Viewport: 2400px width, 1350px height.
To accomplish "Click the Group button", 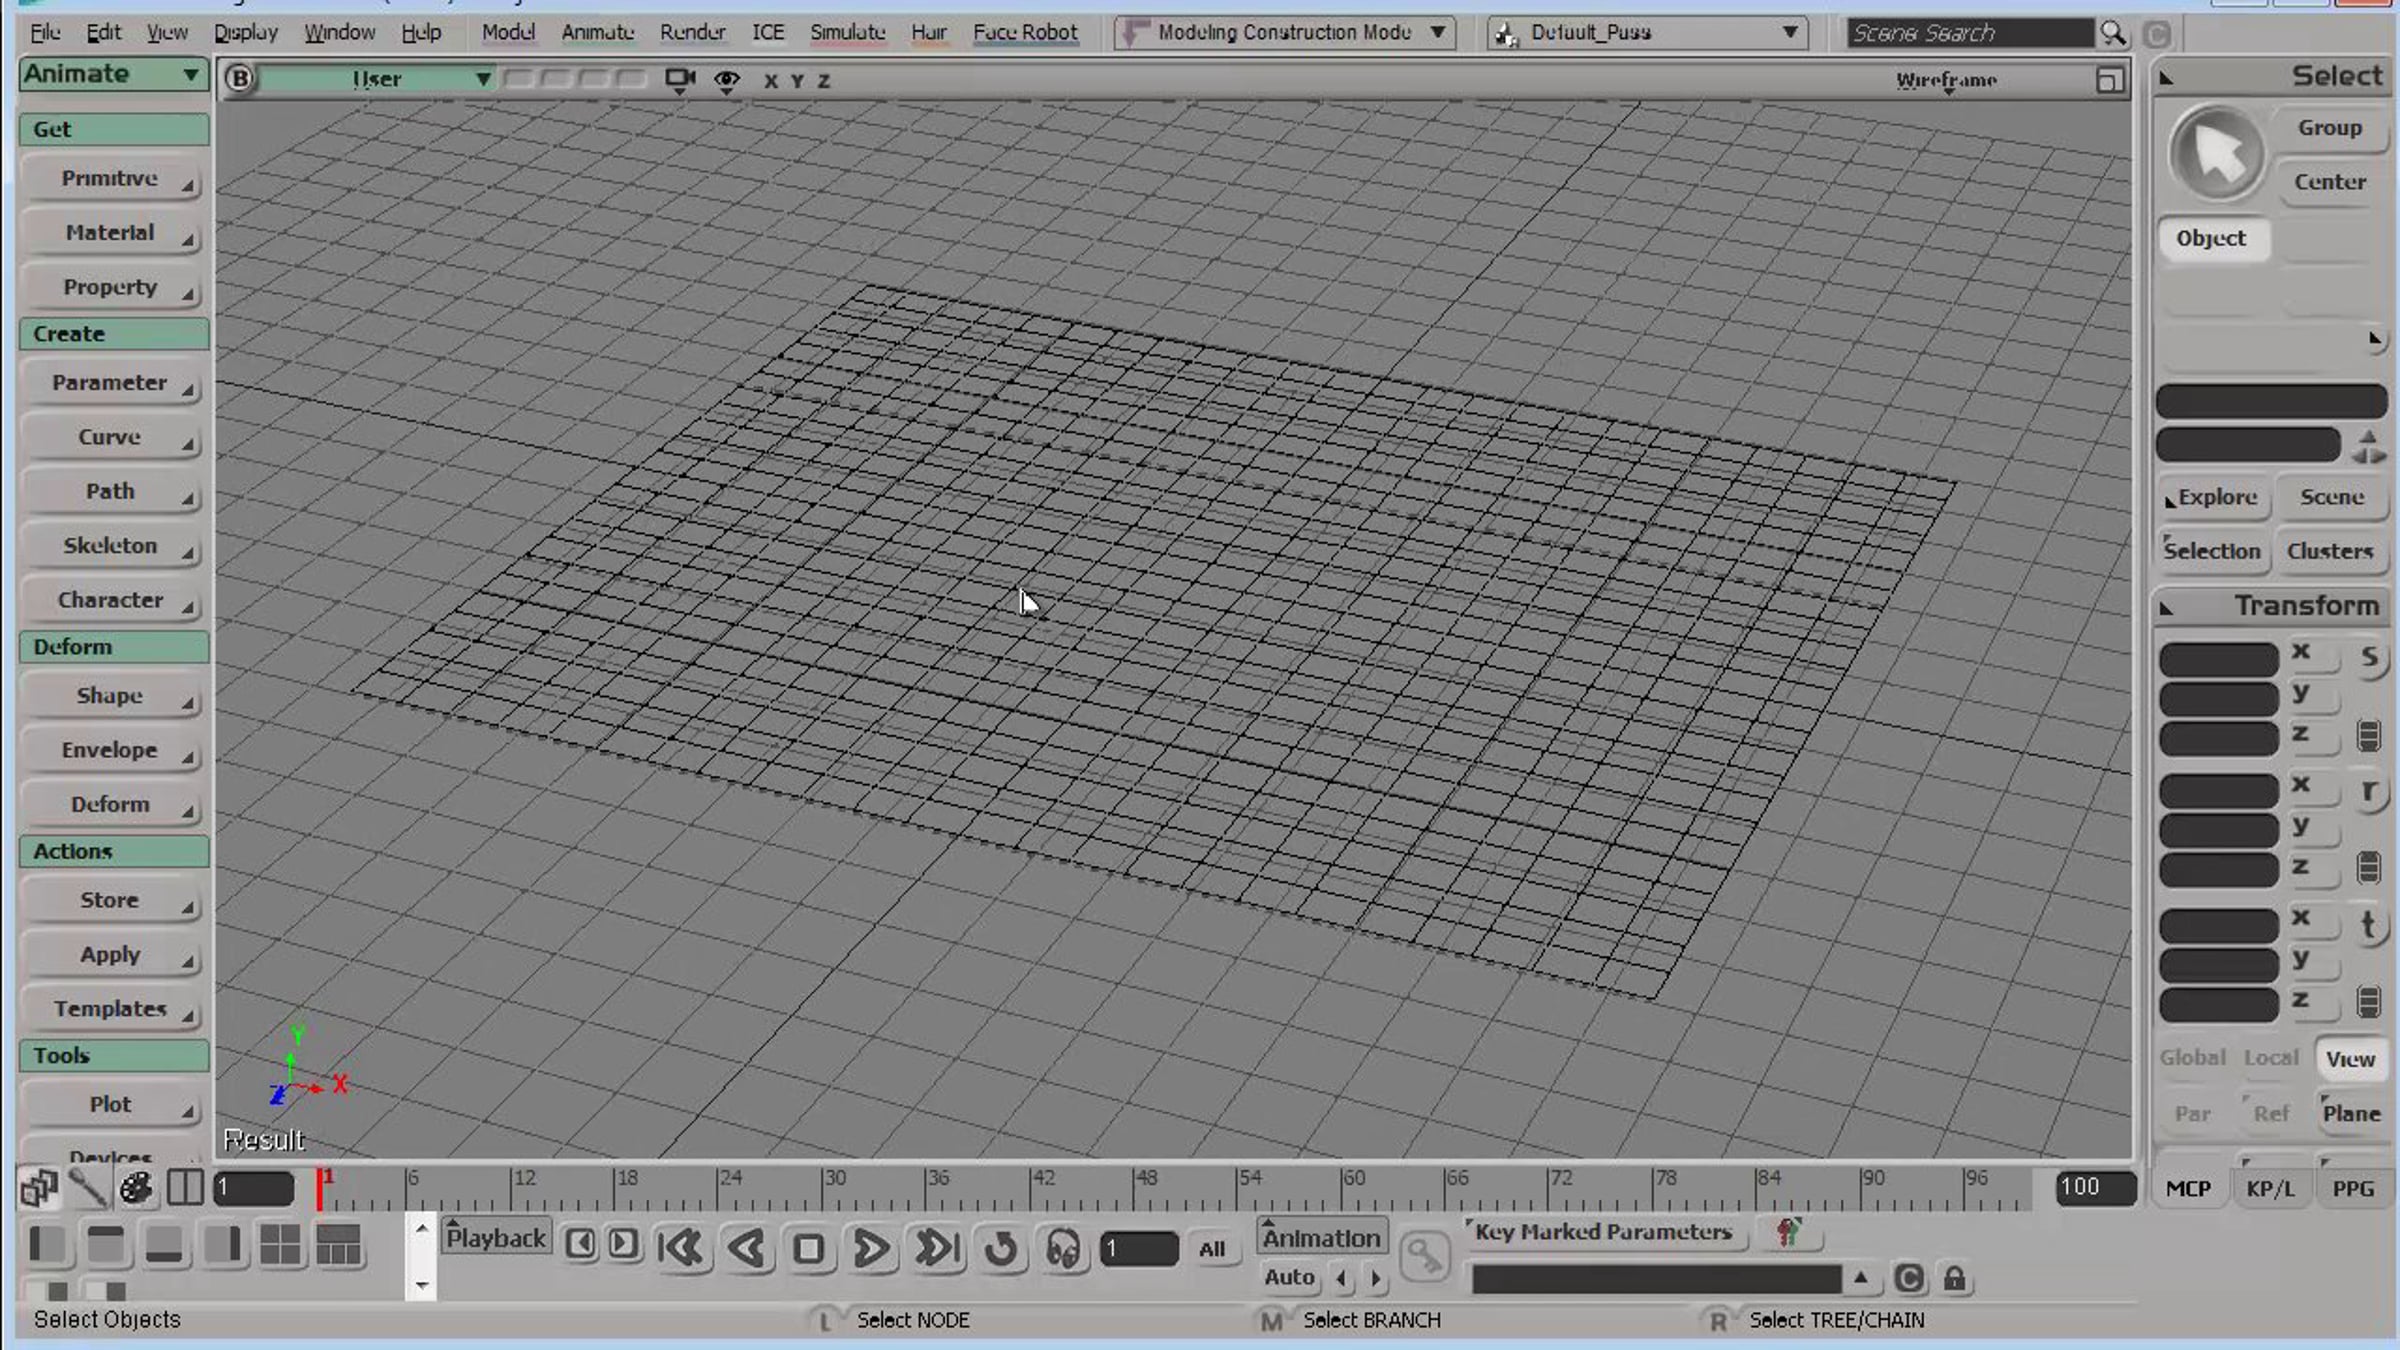I will (2330, 128).
